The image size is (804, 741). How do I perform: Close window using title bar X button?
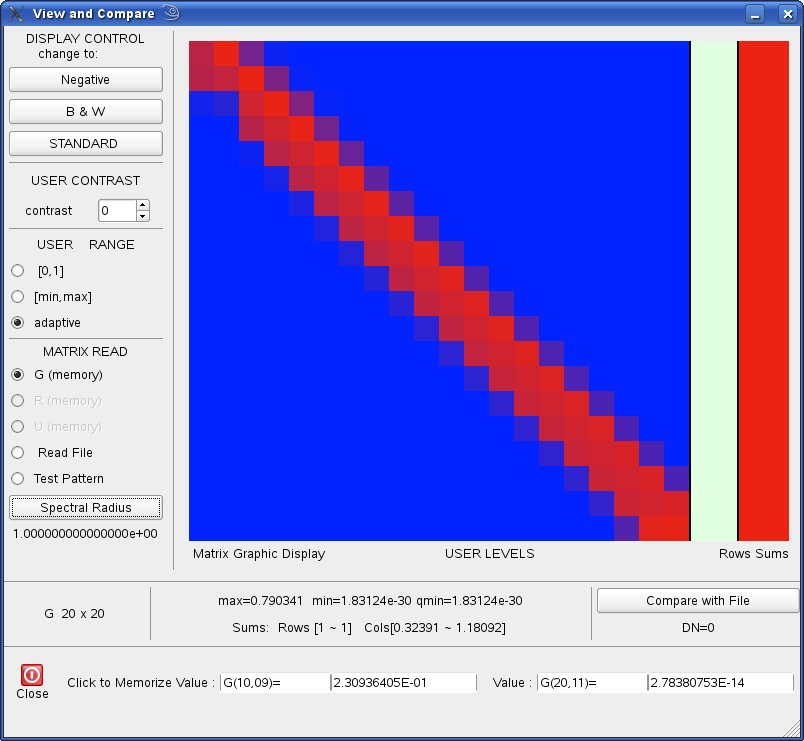click(x=786, y=14)
